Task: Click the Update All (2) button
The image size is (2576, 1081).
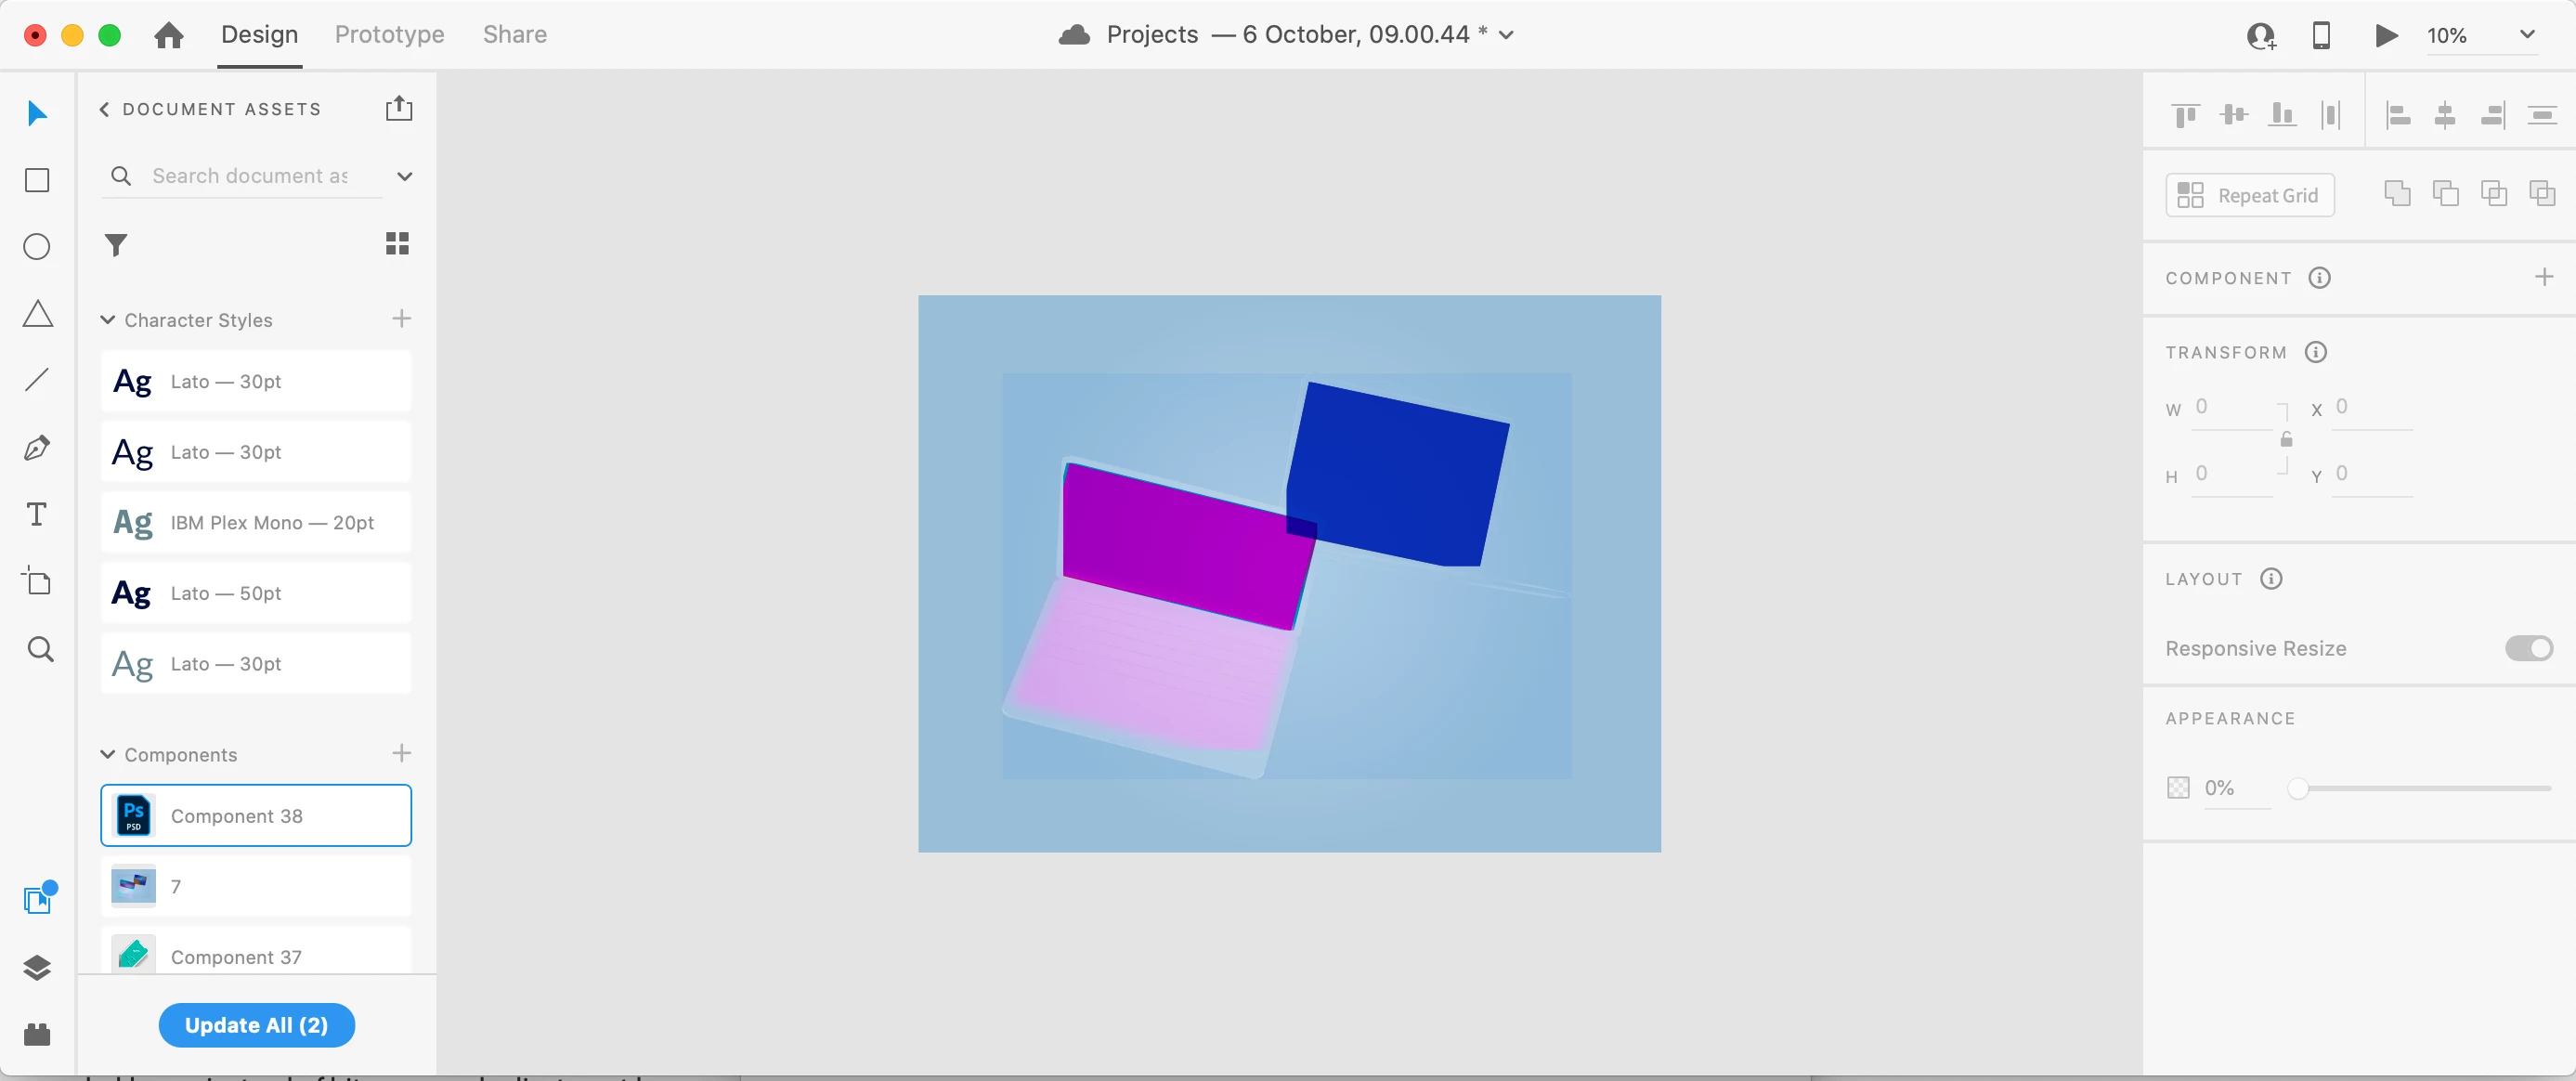Action: pos(256,1025)
